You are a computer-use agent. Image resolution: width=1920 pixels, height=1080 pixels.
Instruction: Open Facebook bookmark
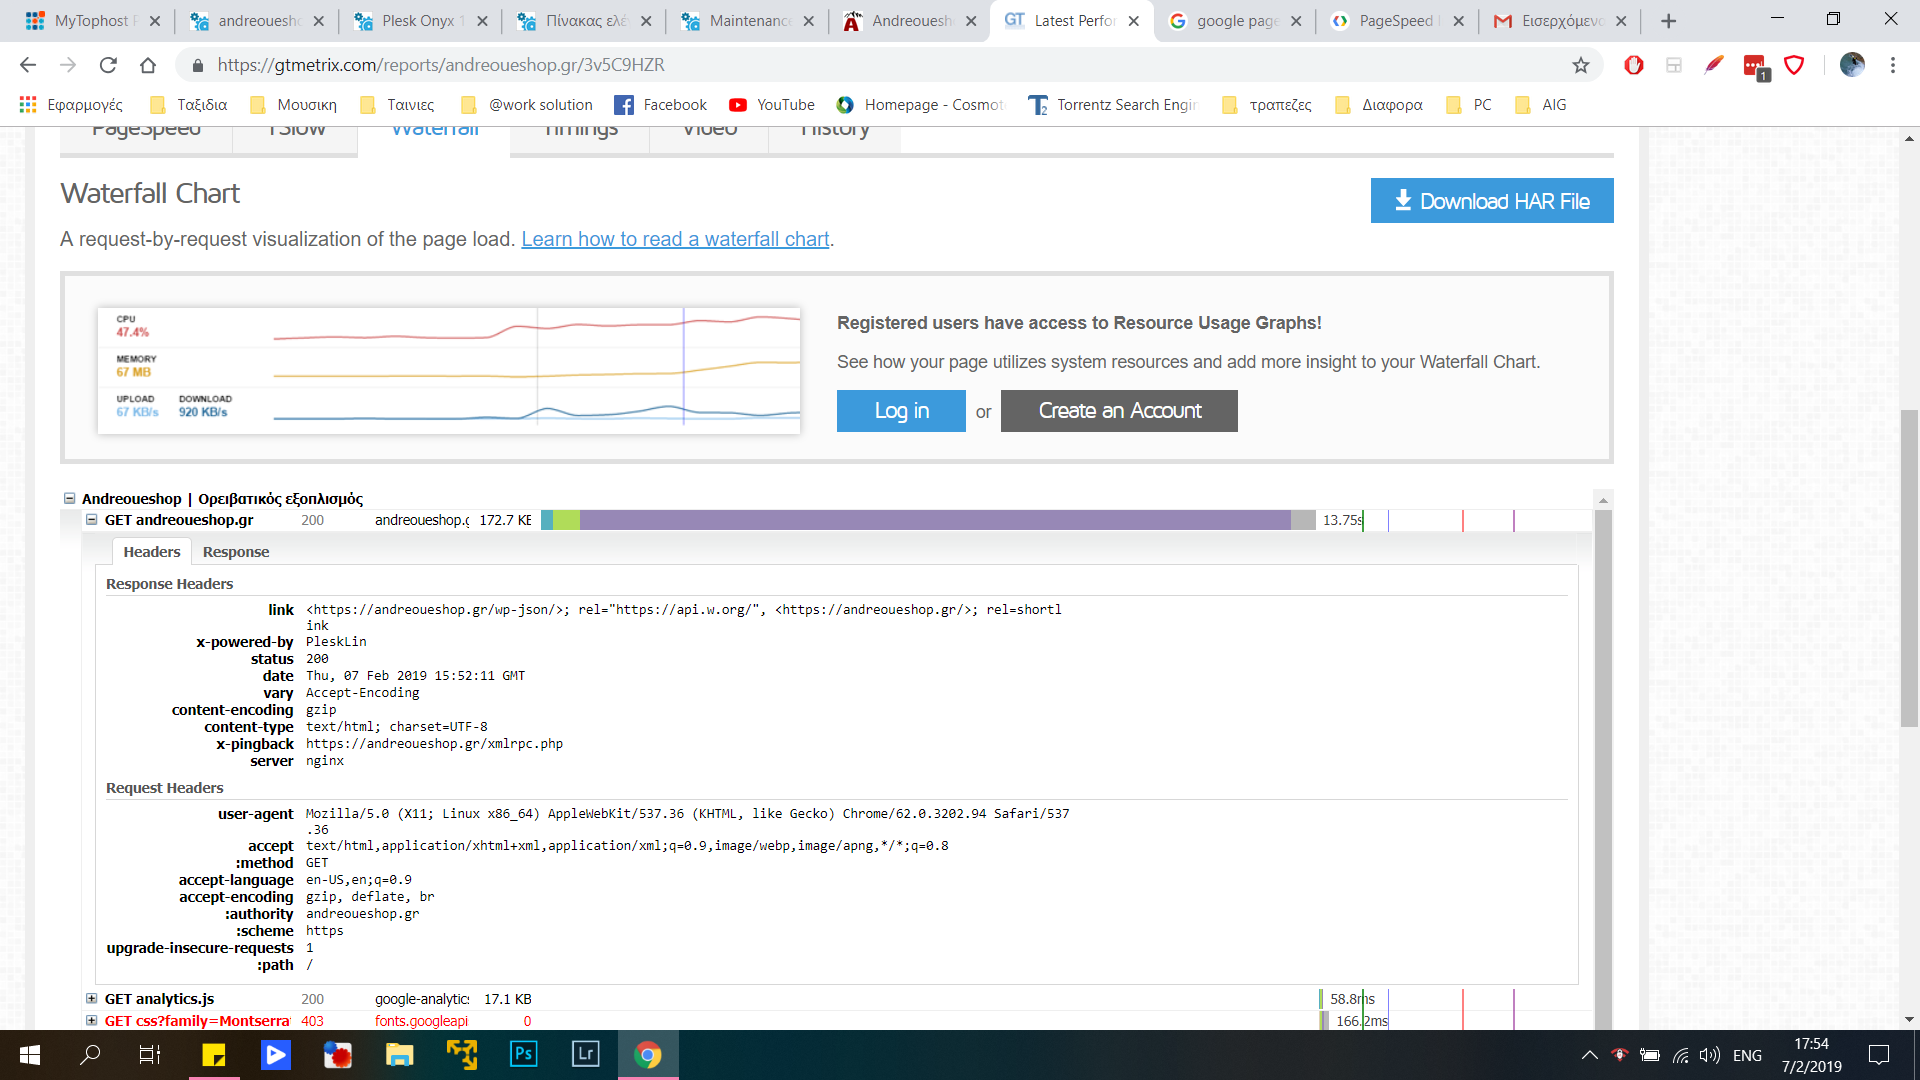(660, 105)
